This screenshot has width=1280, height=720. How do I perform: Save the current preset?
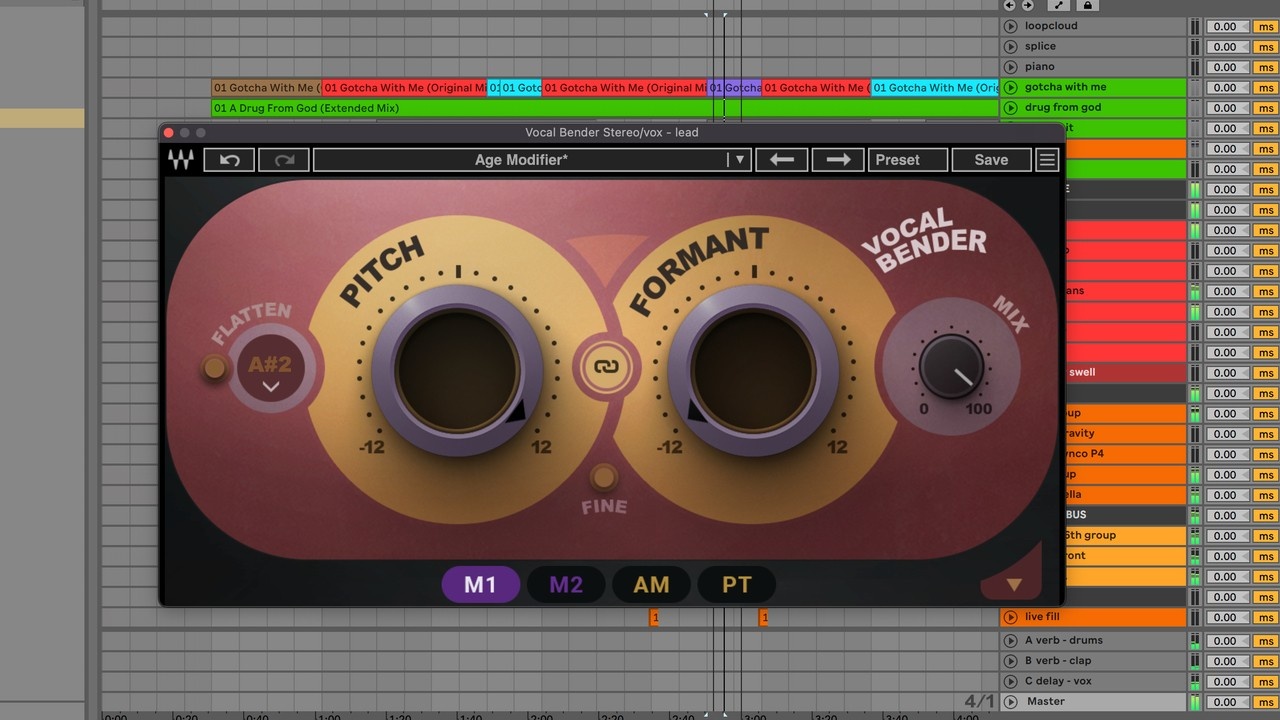(991, 160)
